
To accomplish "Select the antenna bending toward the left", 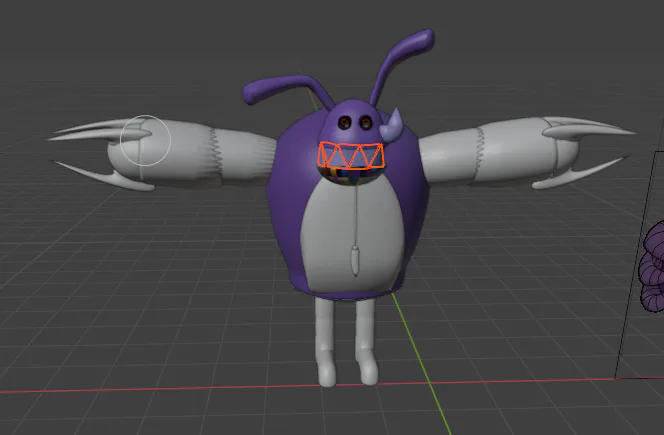I will [288, 91].
